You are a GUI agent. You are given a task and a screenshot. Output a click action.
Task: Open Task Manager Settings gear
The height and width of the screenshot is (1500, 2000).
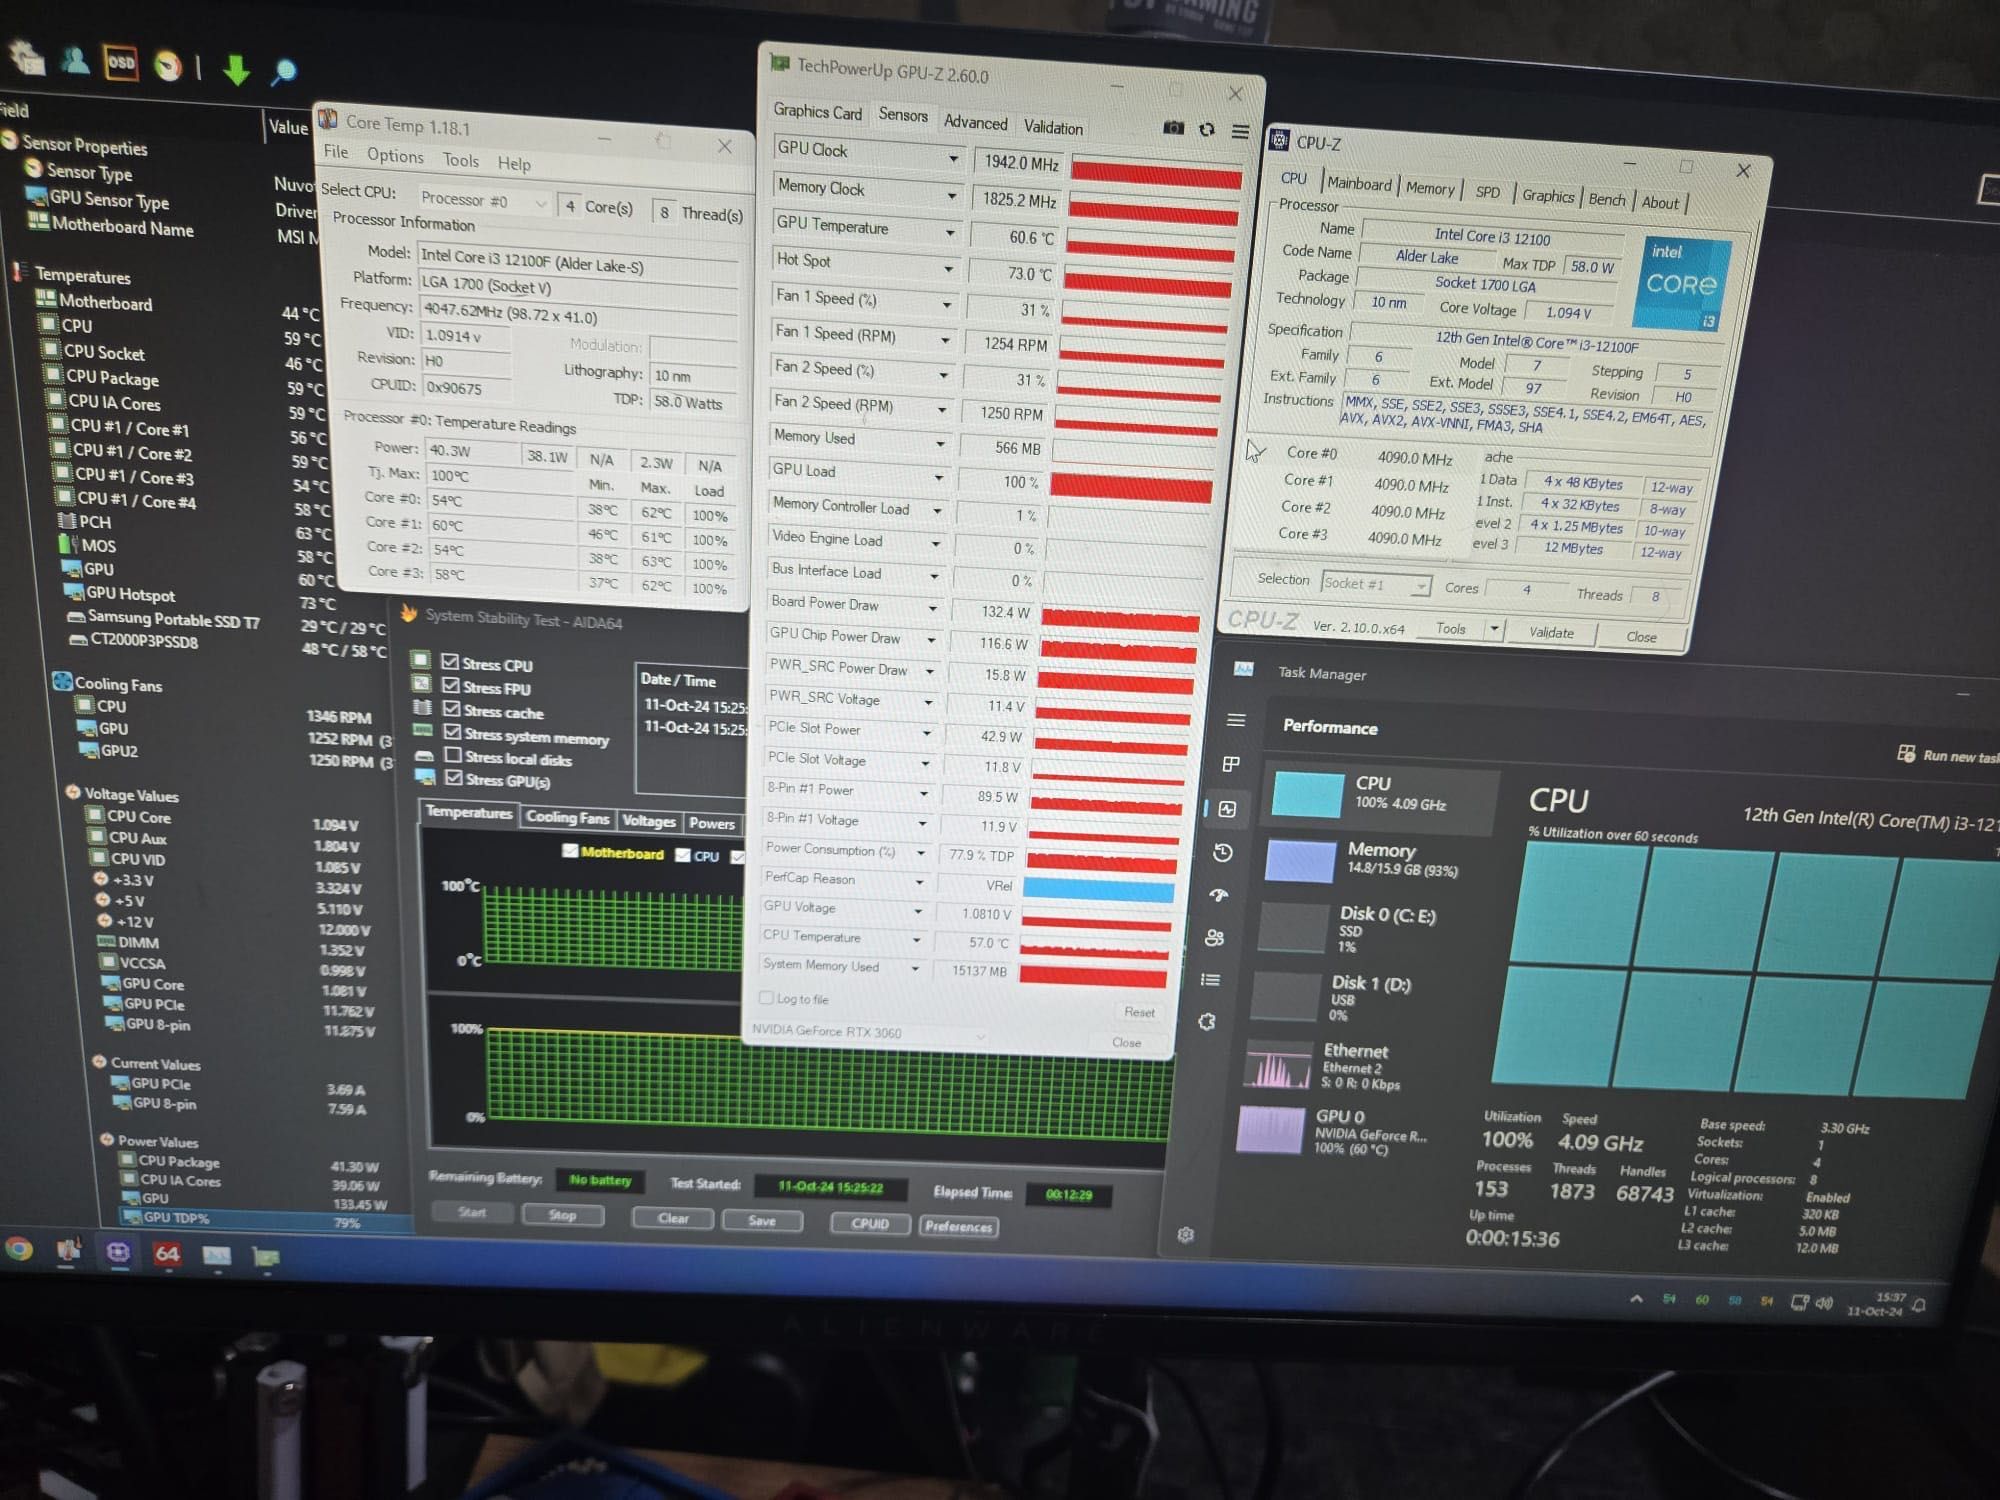tap(1186, 1235)
